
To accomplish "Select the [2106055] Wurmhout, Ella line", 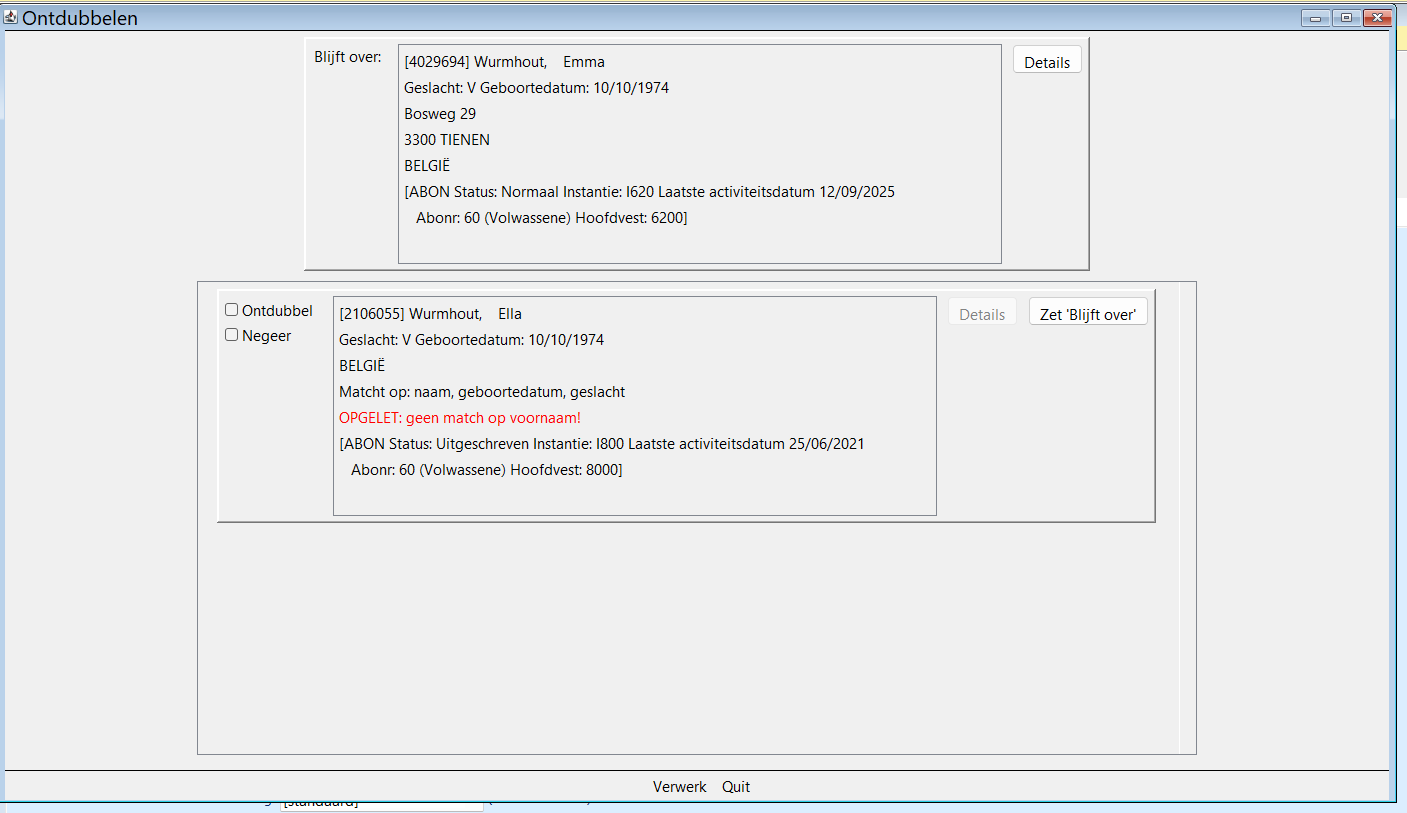I will tap(430, 314).
